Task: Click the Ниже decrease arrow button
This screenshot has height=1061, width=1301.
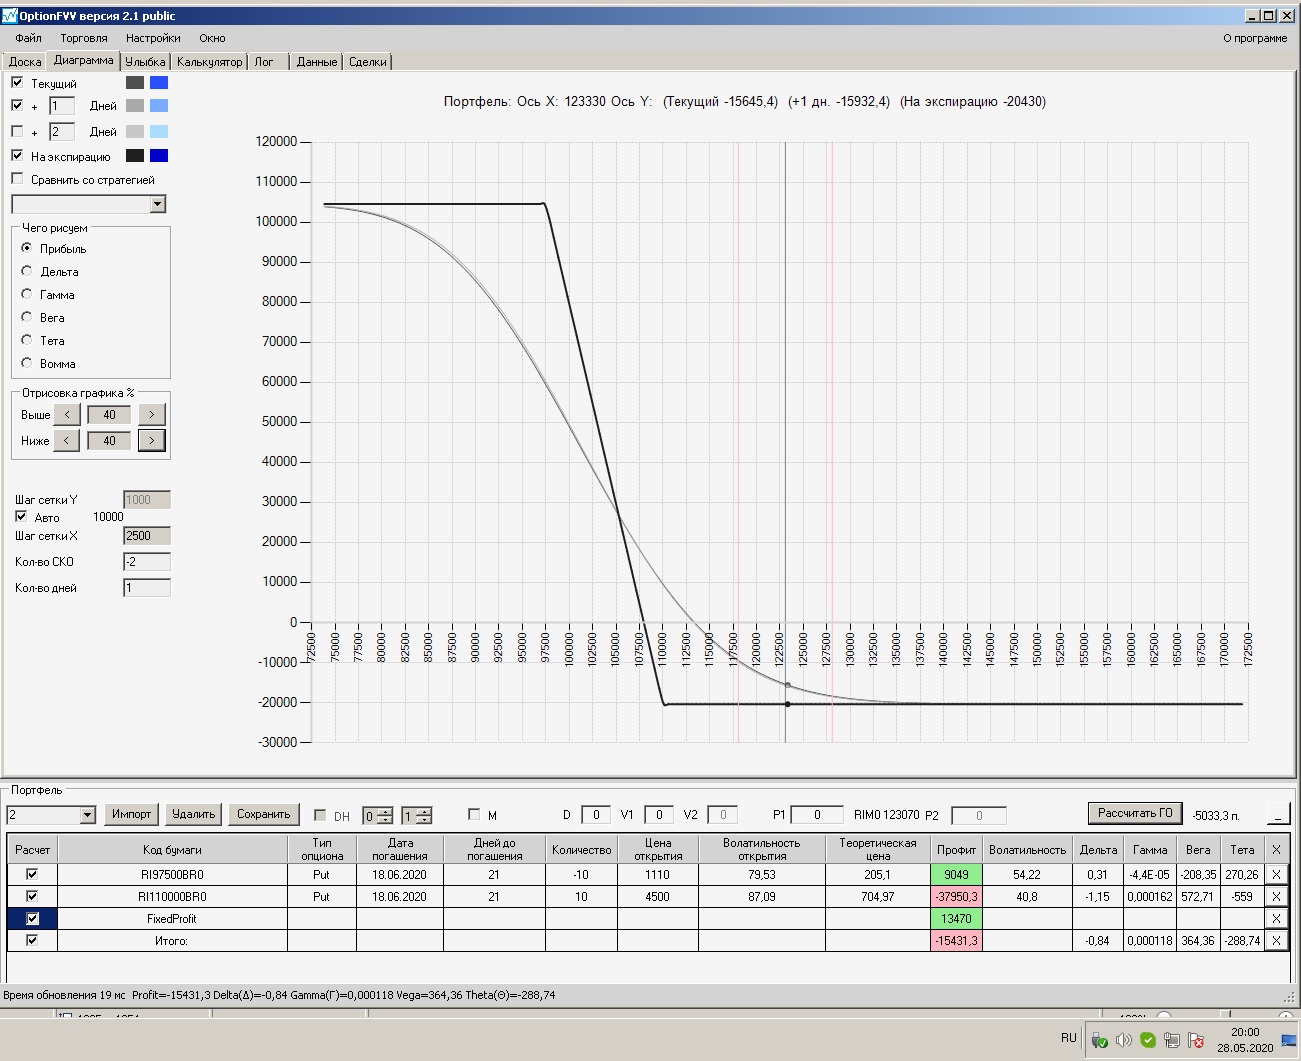Action: coord(67,440)
